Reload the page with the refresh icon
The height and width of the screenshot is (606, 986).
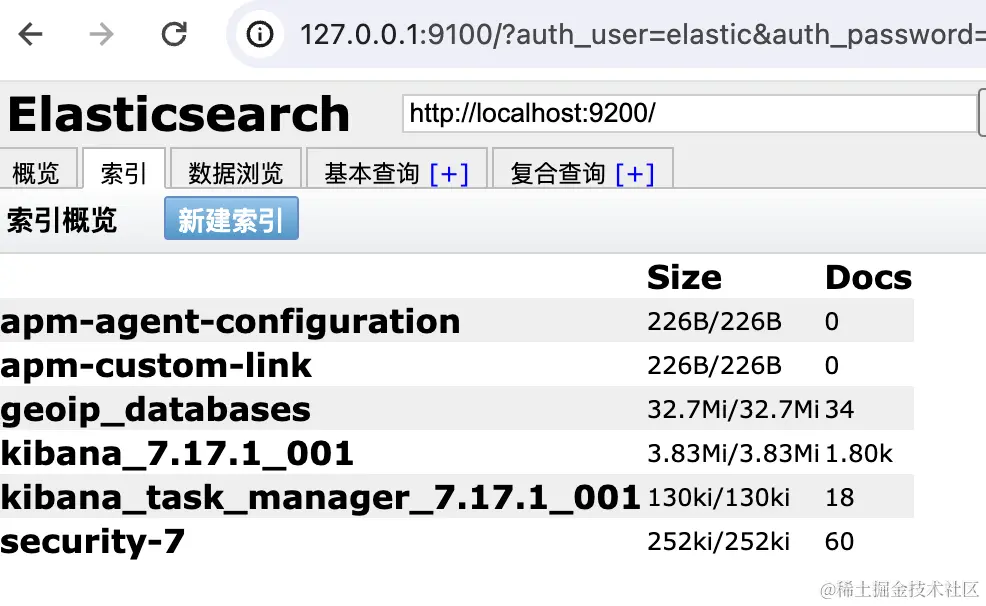pos(174,34)
